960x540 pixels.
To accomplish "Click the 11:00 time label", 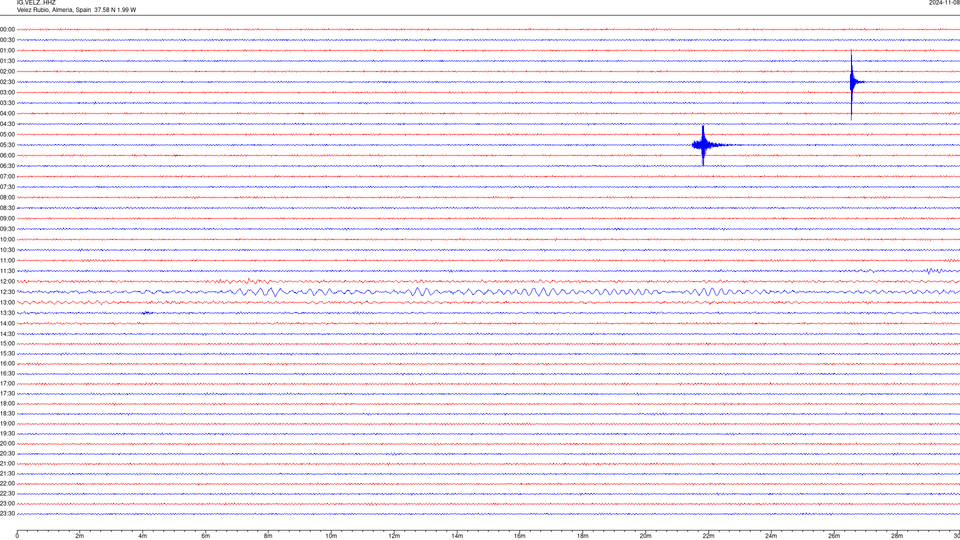I will click(7, 261).
